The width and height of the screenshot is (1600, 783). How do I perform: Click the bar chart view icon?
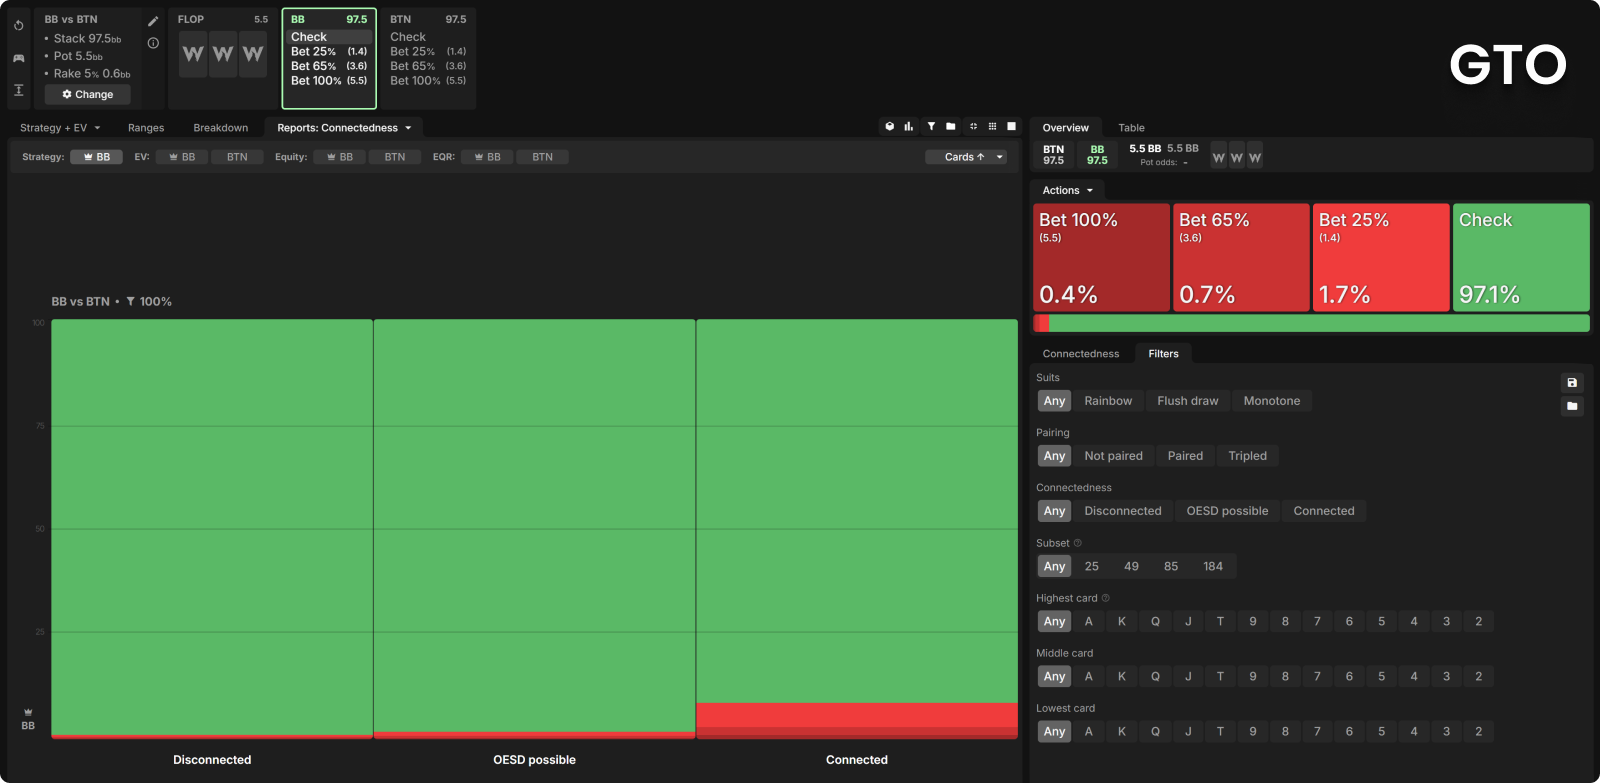tap(909, 127)
